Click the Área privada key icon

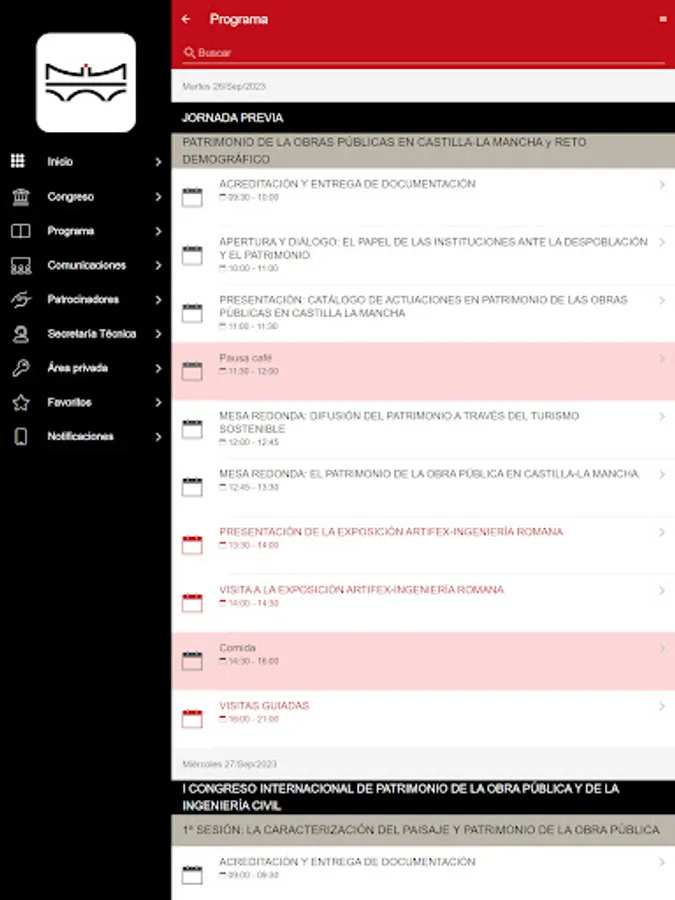21,368
